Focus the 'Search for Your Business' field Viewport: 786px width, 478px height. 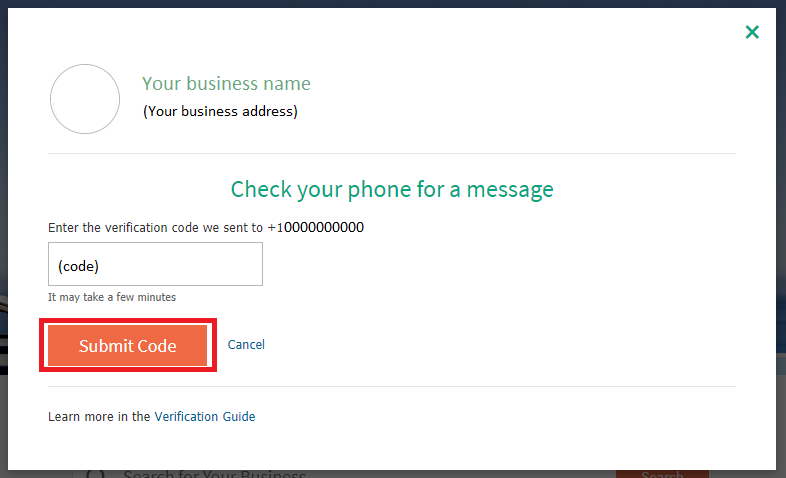point(215,474)
